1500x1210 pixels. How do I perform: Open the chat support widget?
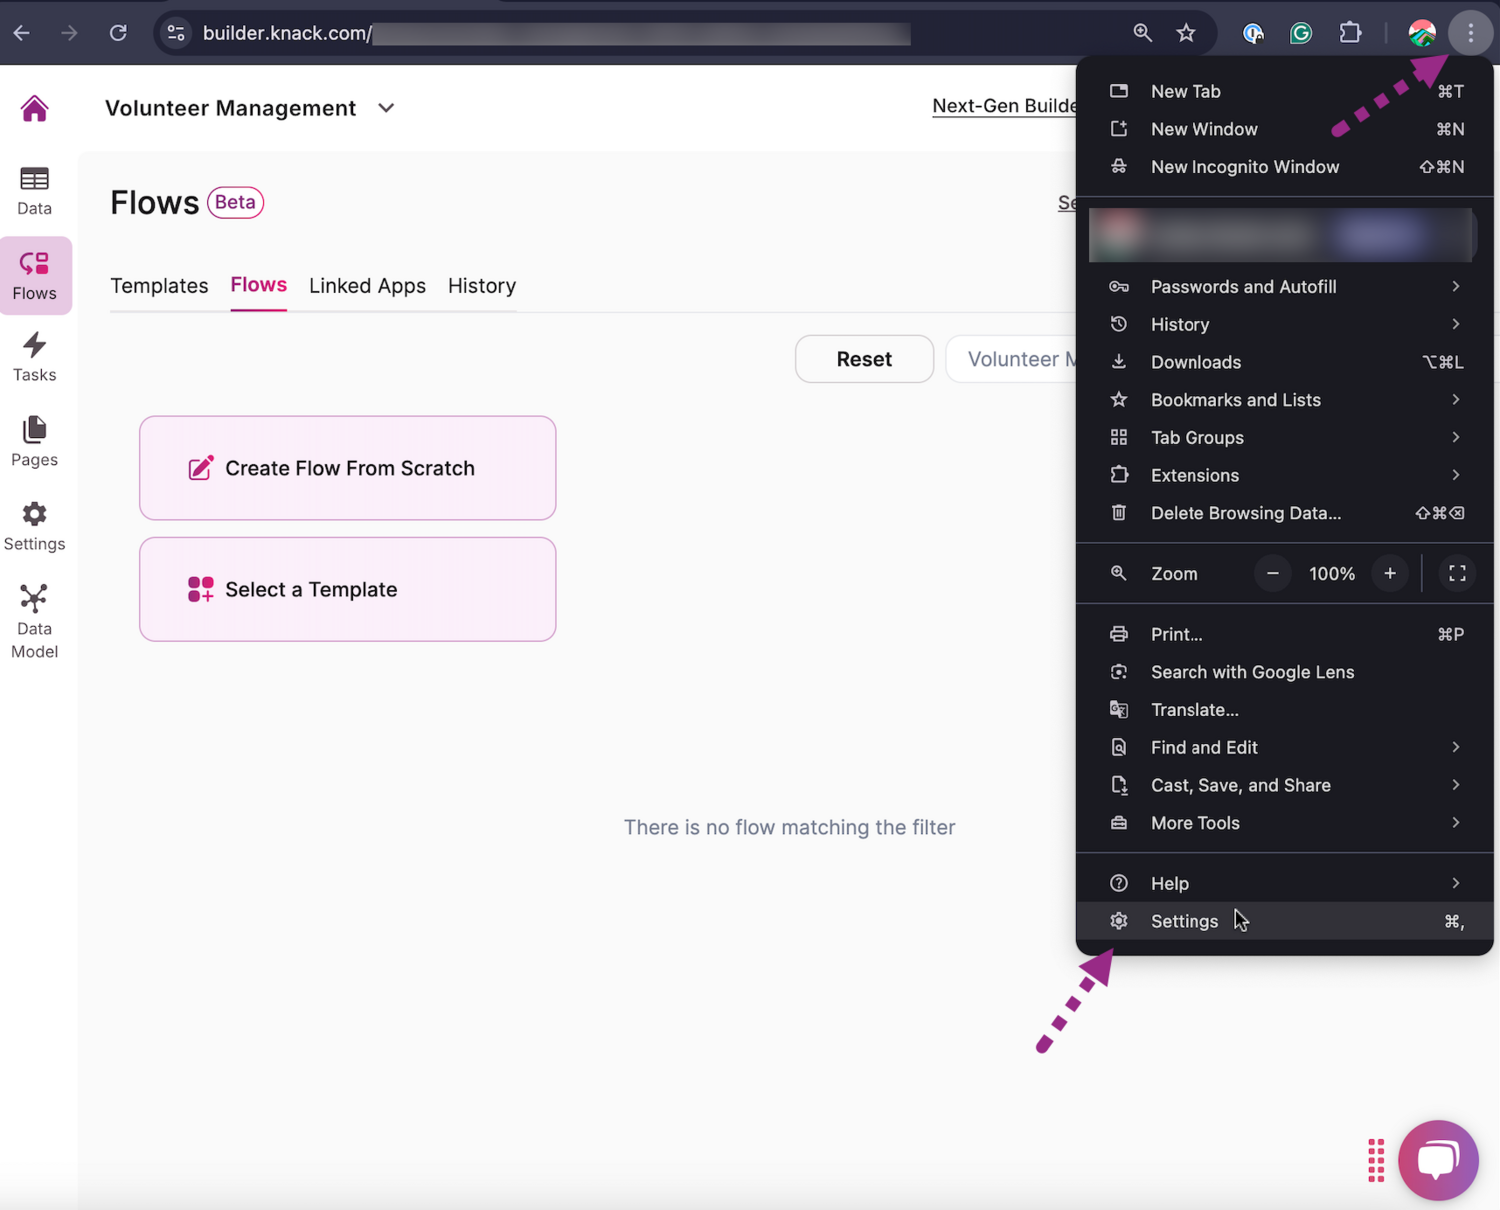1437,1160
